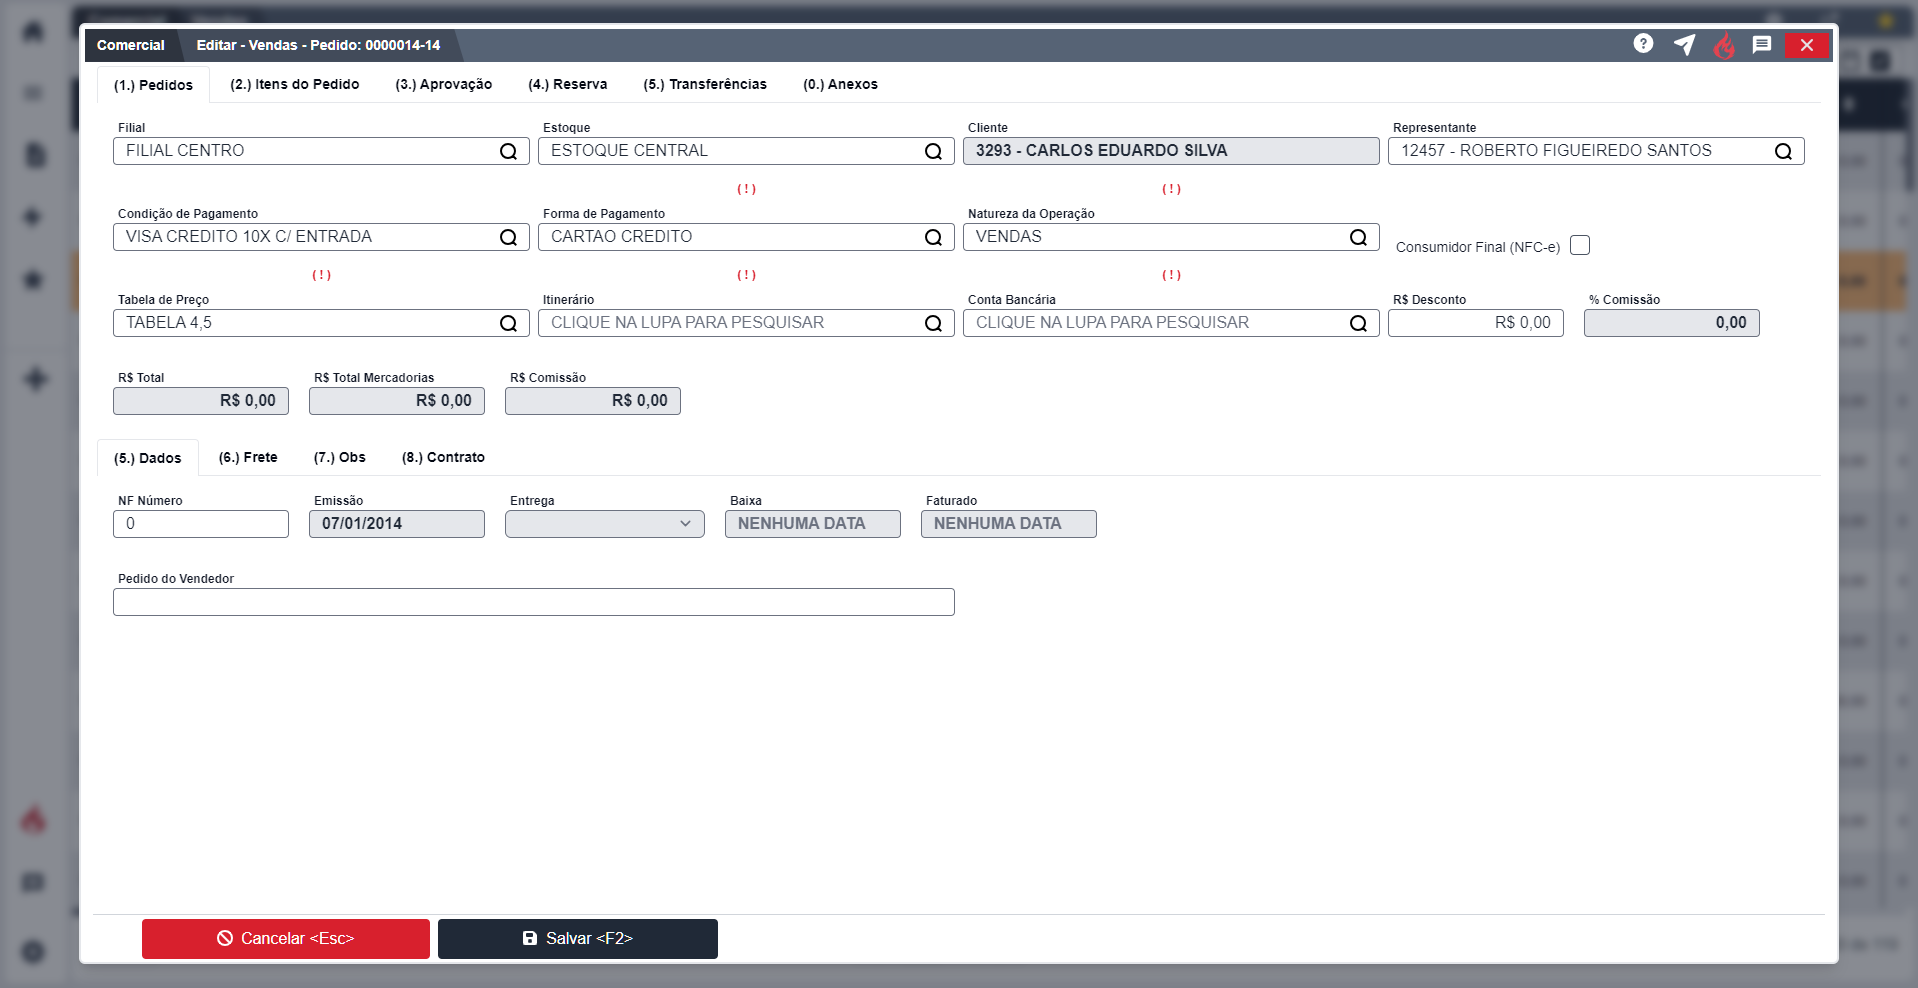Search Forma de Pagamento magnifier

pos(934,237)
